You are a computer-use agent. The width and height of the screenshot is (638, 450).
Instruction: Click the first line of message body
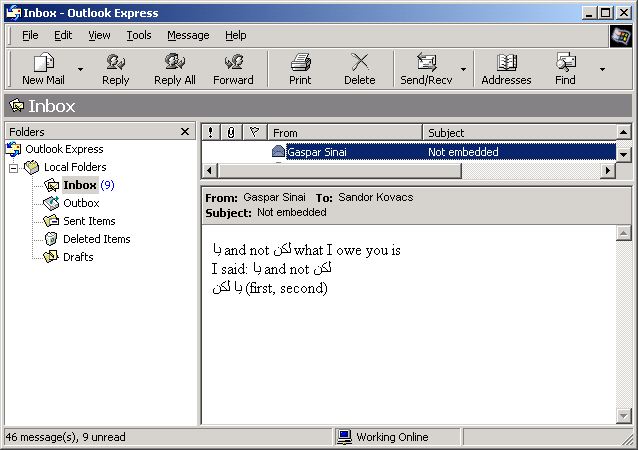pos(306,250)
